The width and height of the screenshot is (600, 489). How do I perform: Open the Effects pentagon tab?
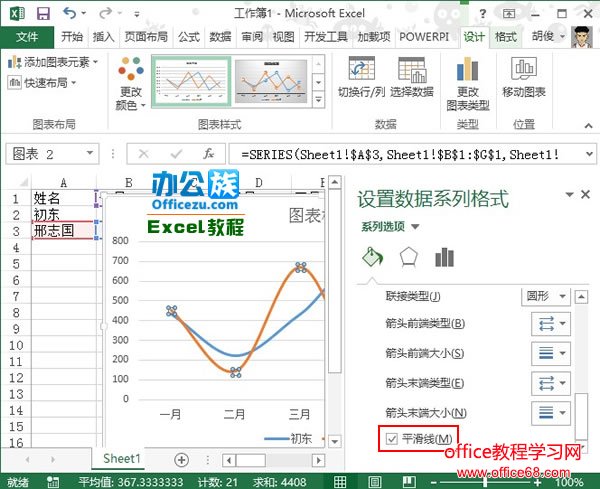coord(408,257)
